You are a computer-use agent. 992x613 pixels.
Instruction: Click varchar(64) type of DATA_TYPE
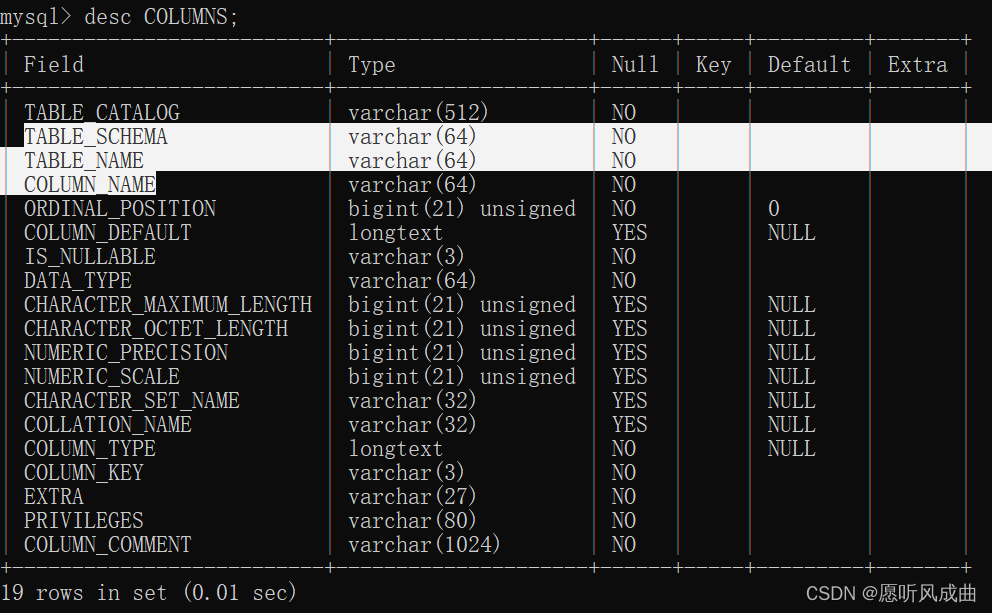[412, 281]
